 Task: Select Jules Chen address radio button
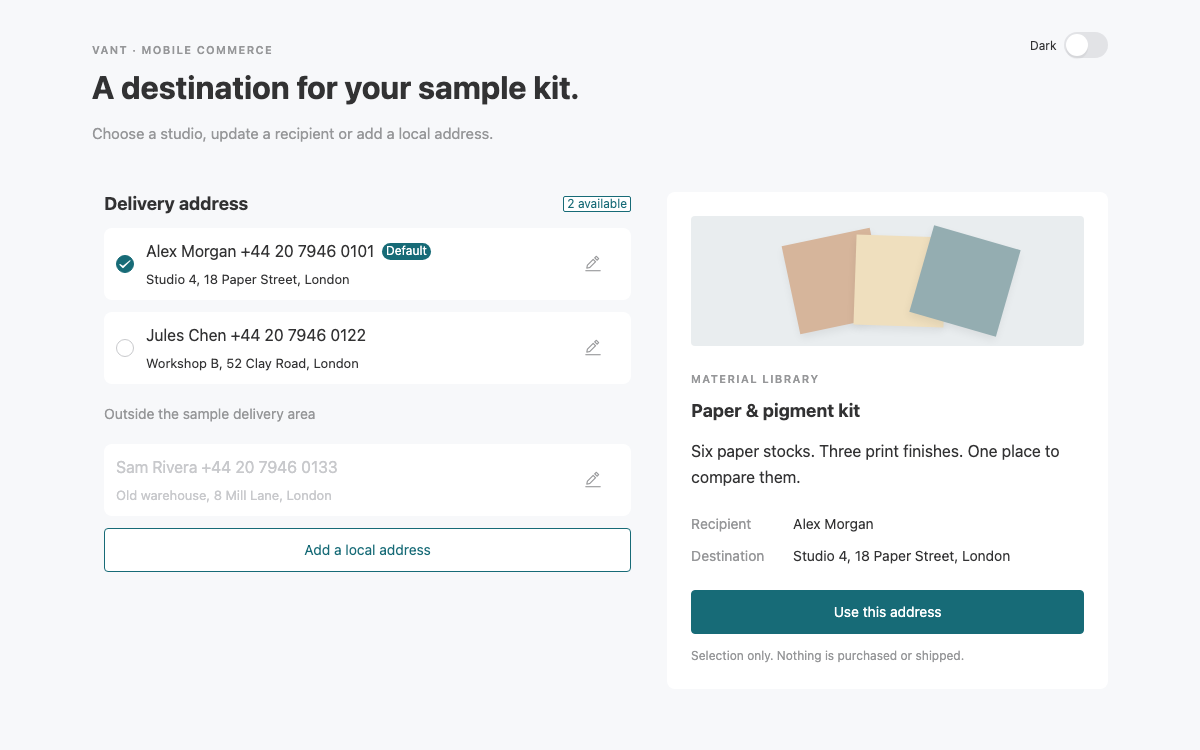click(x=125, y=348)
